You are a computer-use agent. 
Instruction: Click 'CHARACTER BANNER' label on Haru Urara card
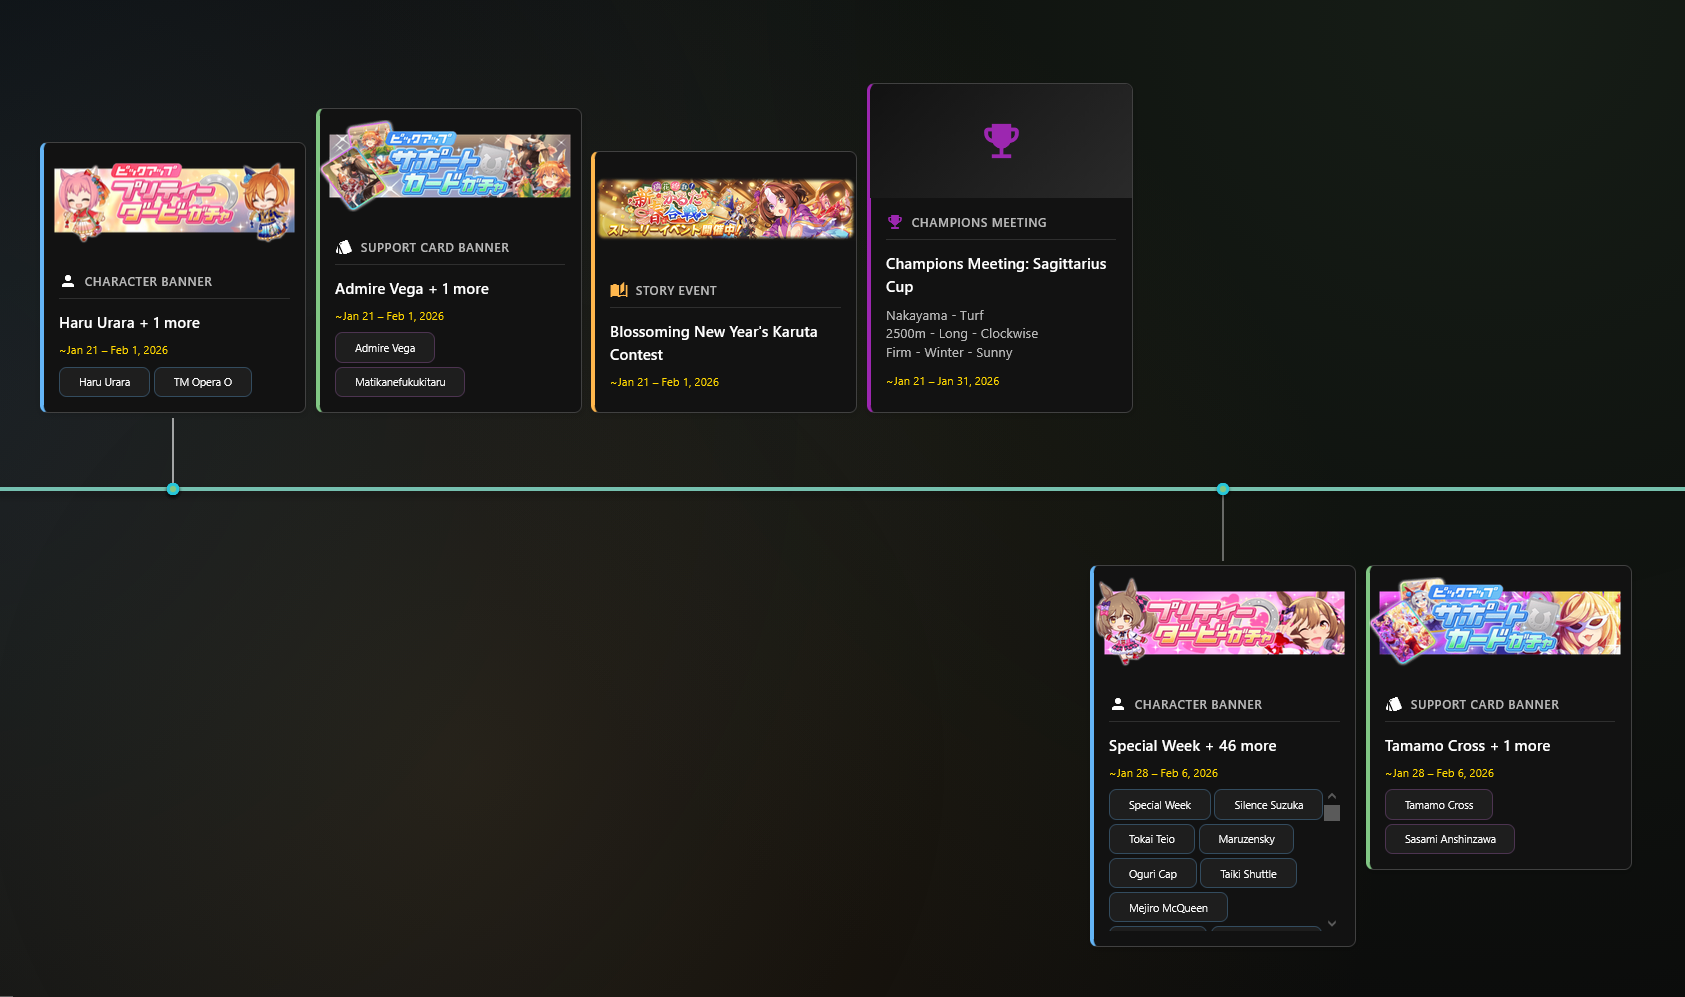[148, 282]
